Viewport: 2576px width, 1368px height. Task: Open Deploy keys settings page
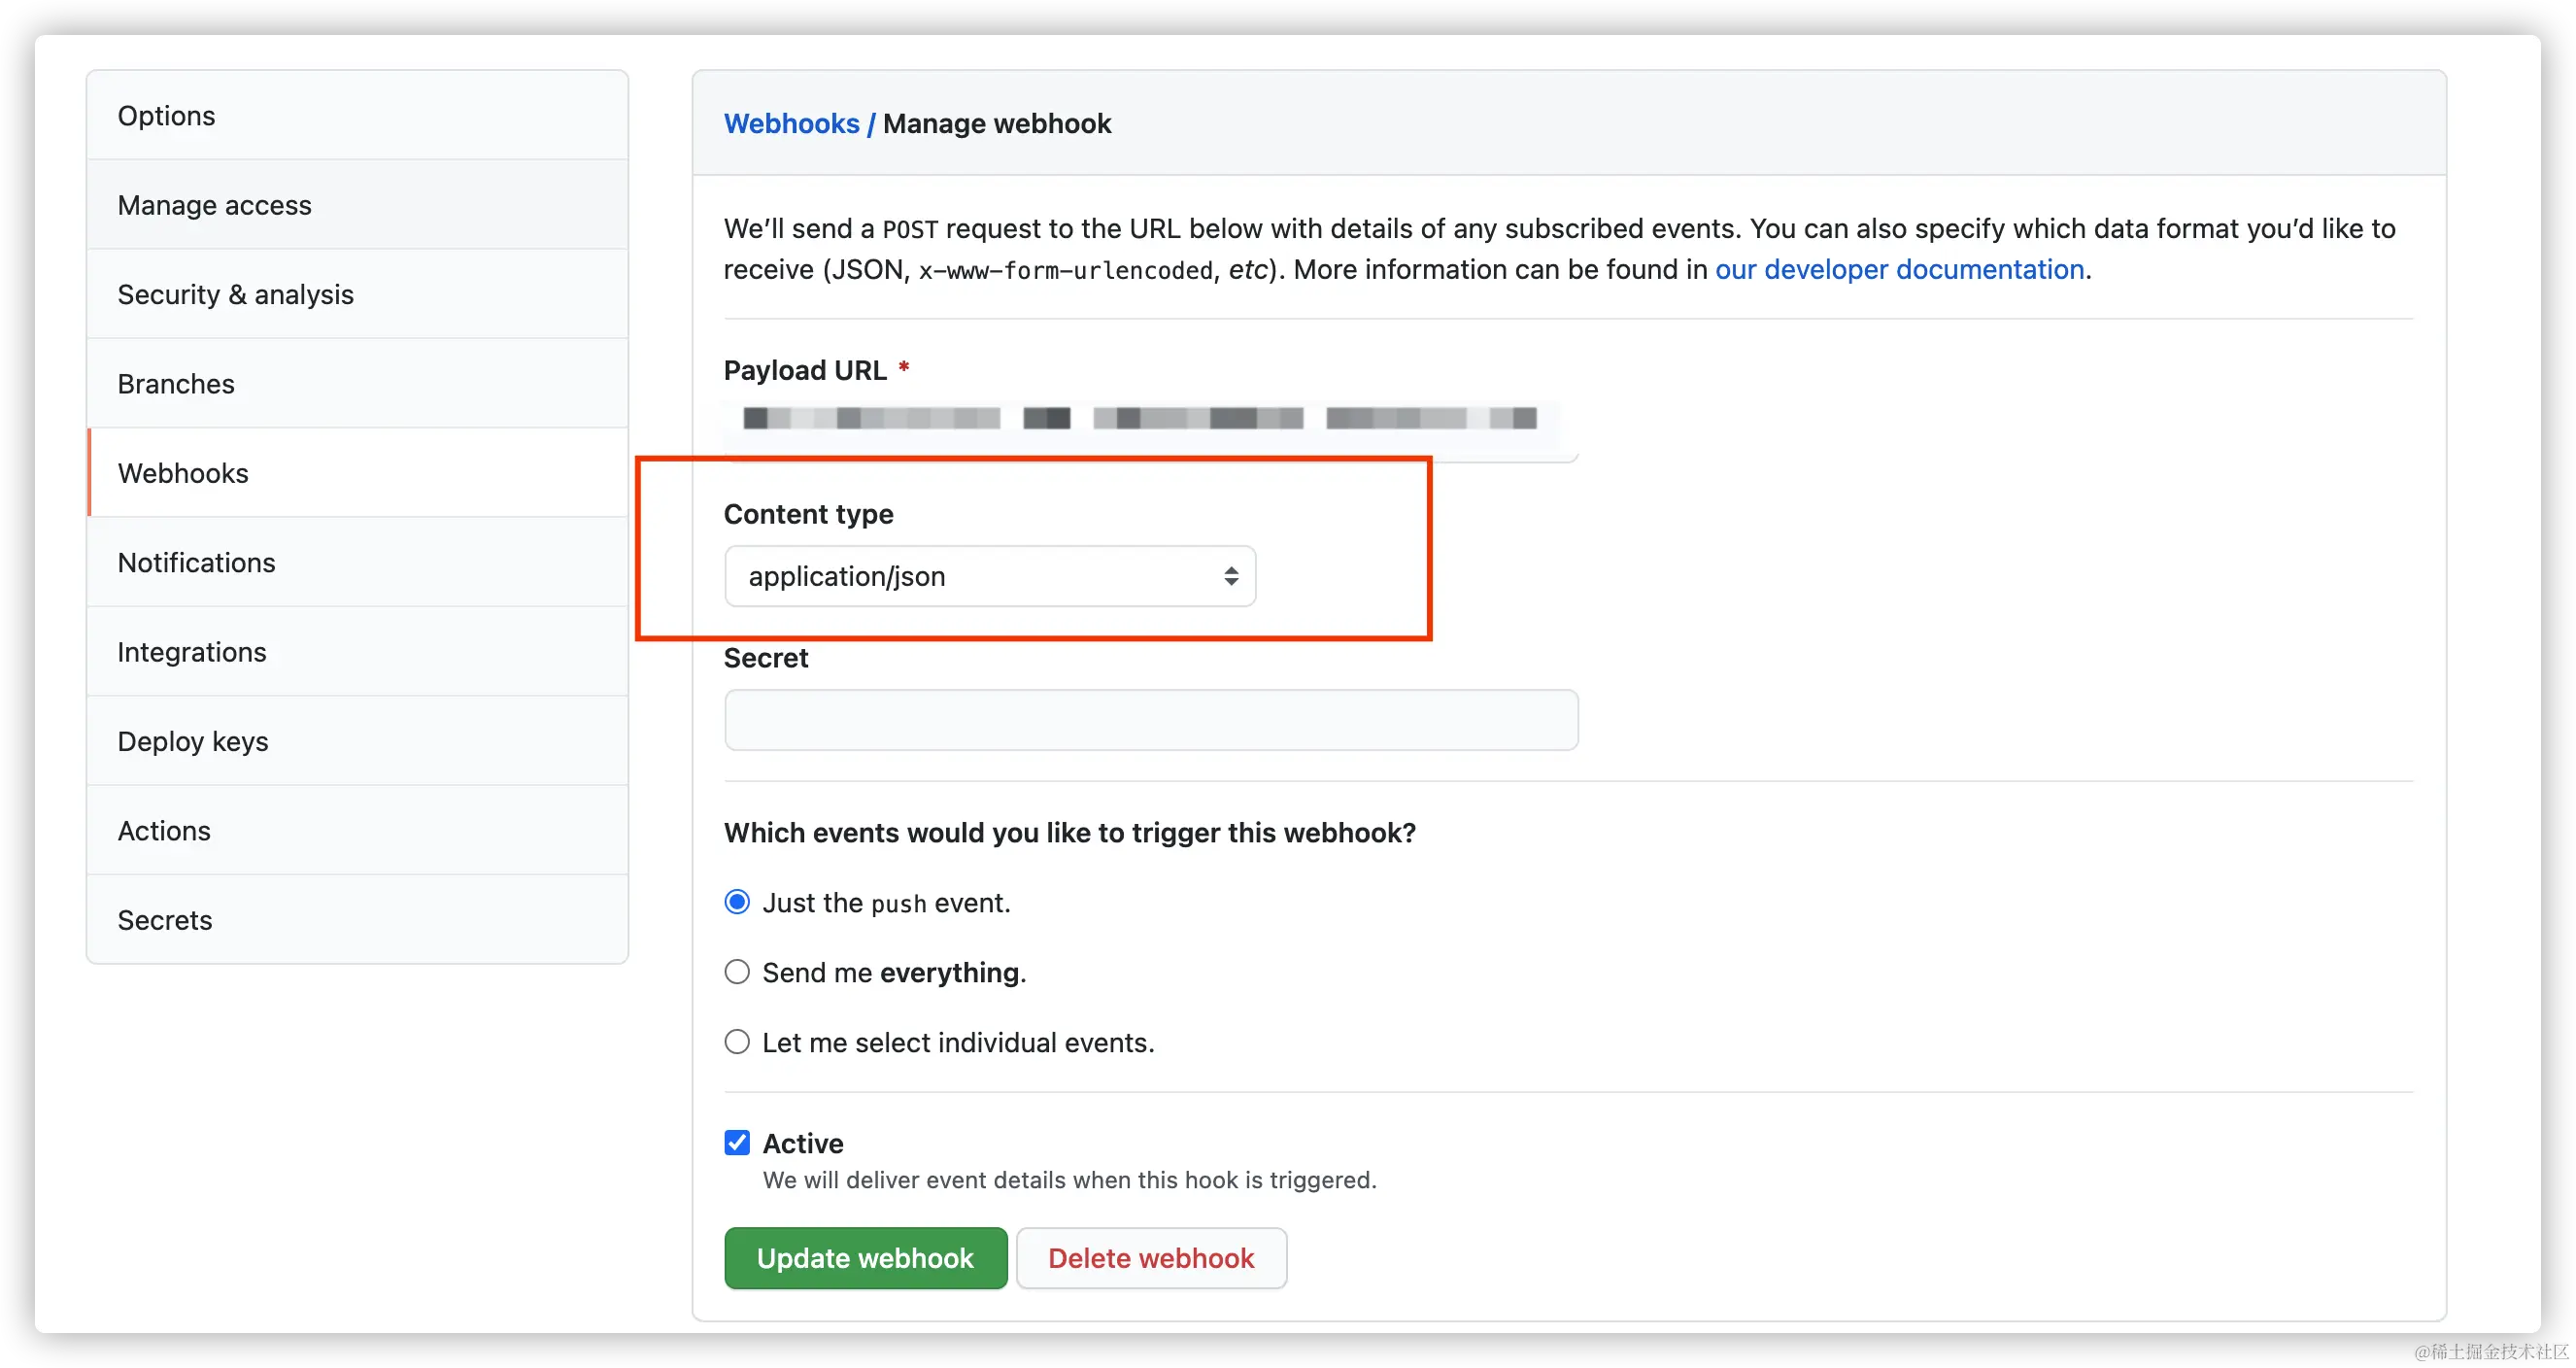pyautogui.click(x=193, y=741)
